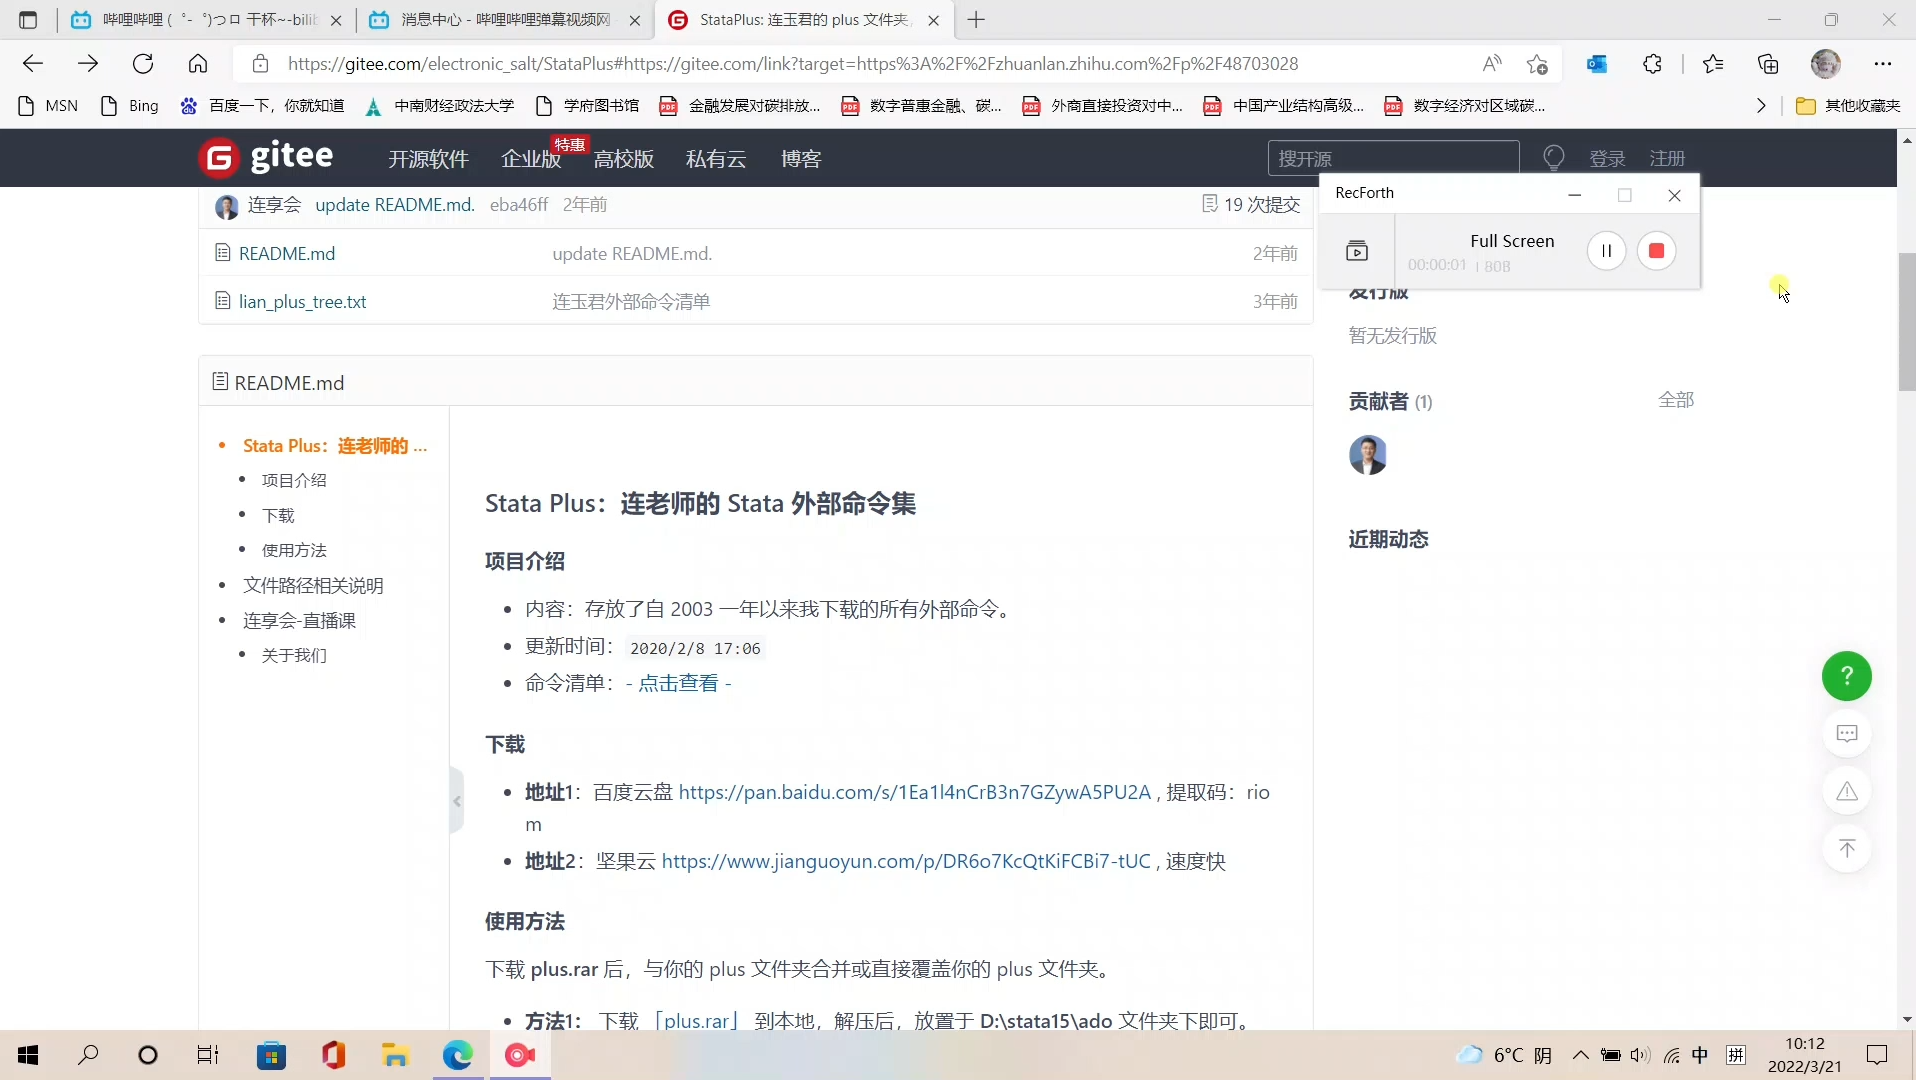
Task: Jump to 关于我们 in outline
Action: (x=294, y=656)
